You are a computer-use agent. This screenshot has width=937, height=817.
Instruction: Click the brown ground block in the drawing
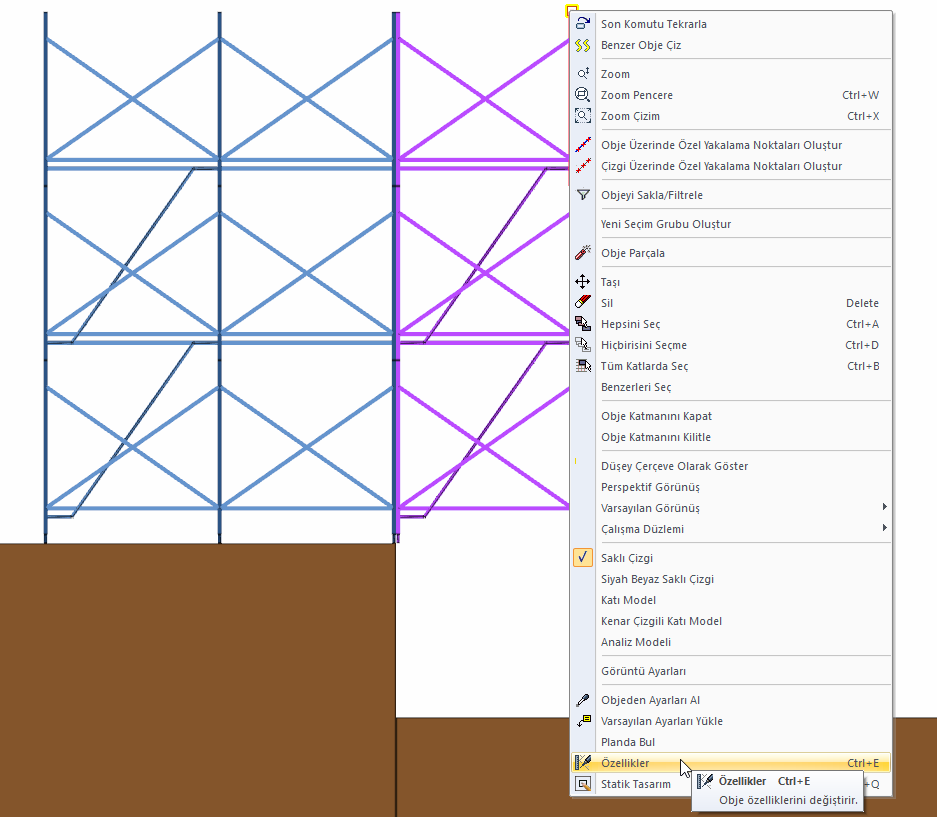(200, 680)
